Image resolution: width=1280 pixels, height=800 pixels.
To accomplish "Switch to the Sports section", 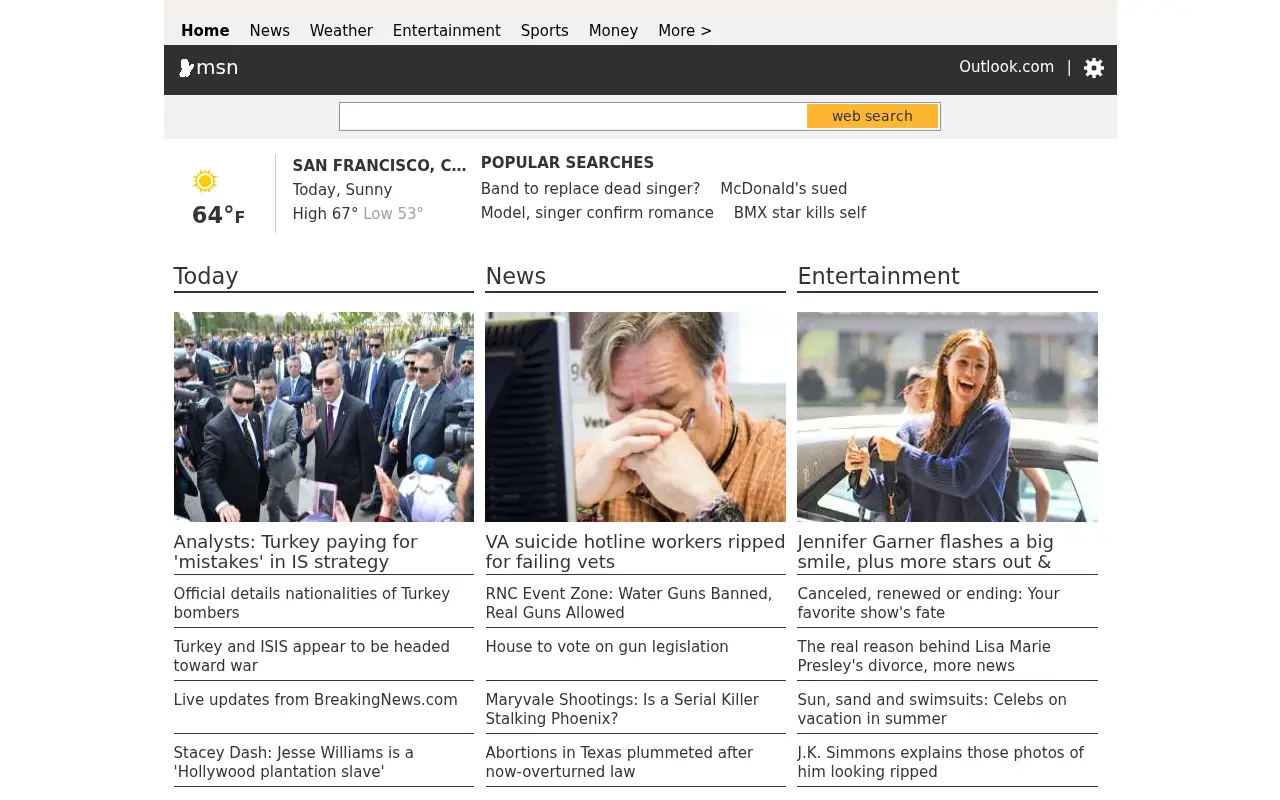I will point(545,31).
